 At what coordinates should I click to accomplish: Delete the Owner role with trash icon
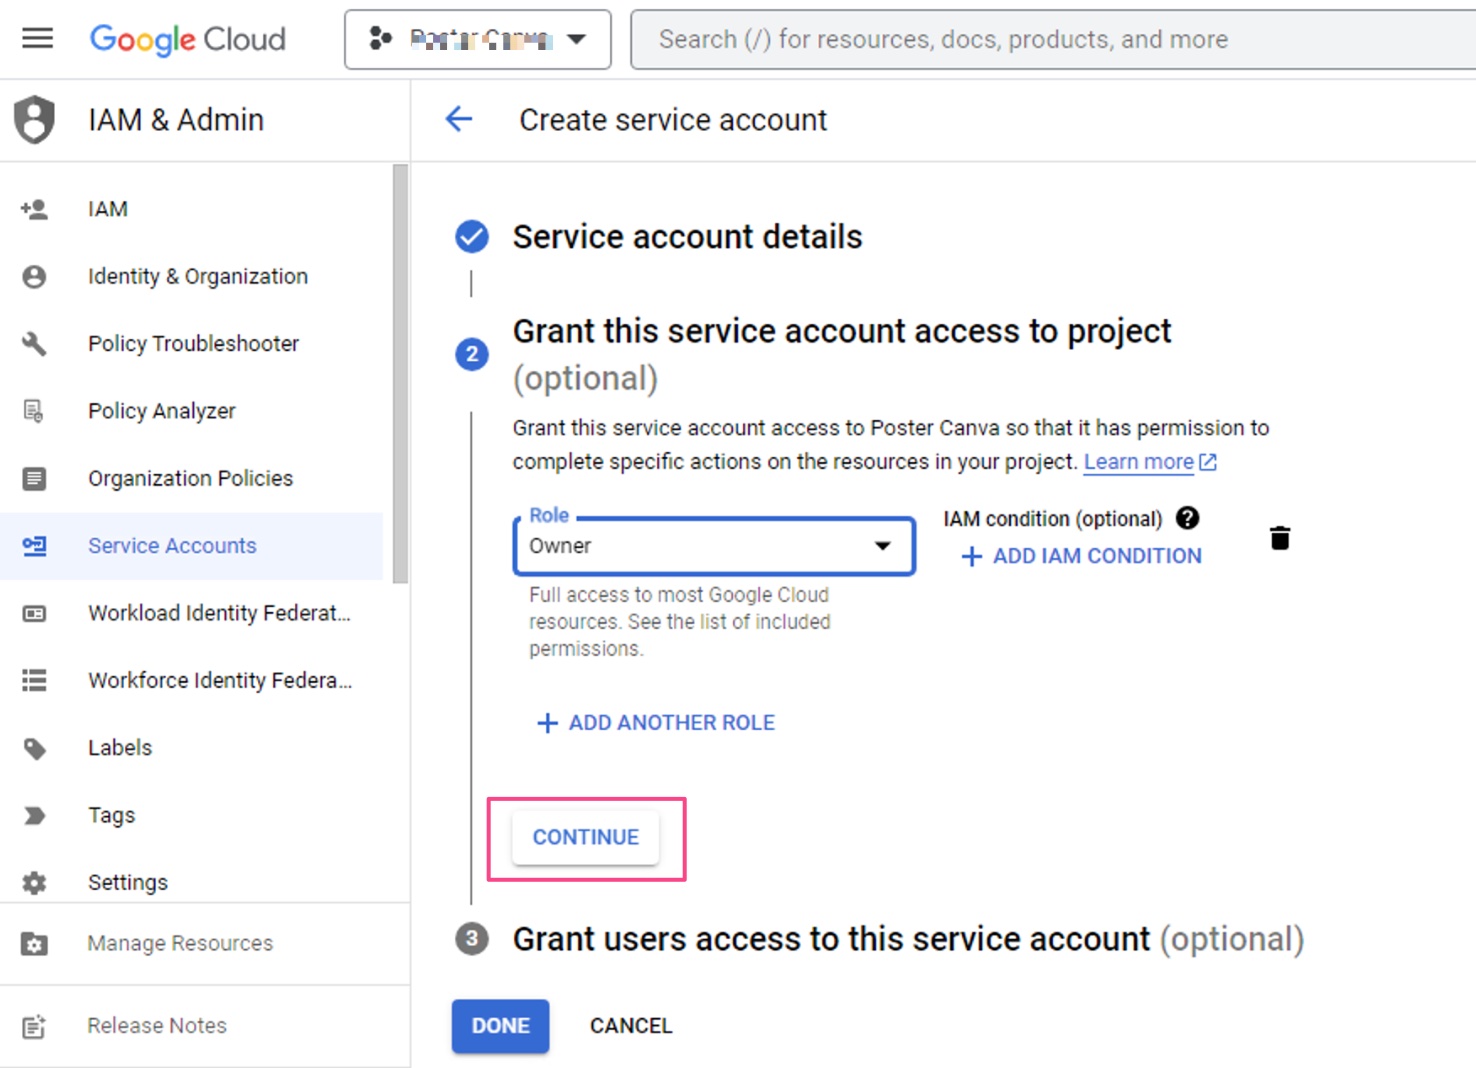click(x=1280, y=538)
